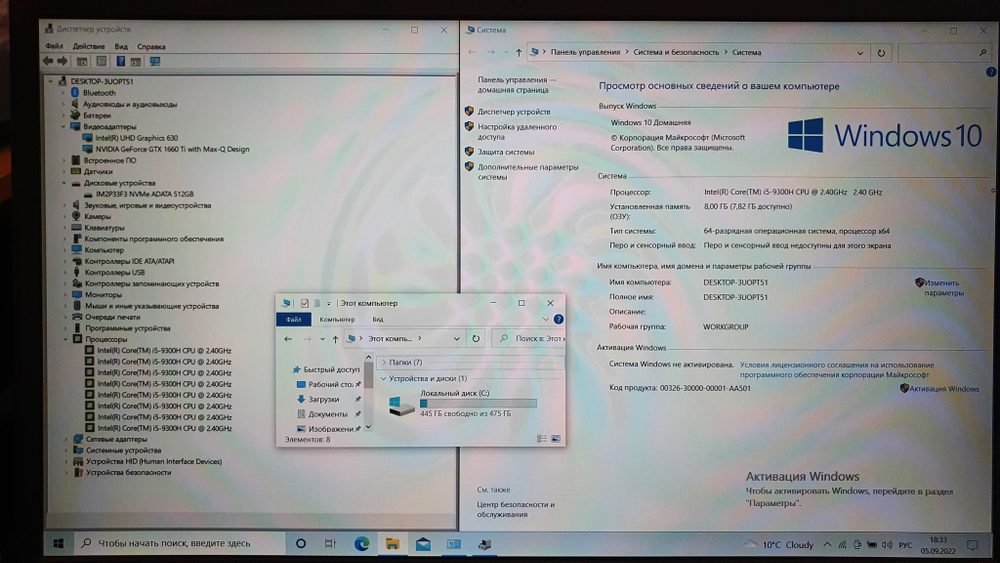Viewport: 1000px width, 563px height.
Task: Open the Действие menu in Device Manager
Action: tap(89, 47)
